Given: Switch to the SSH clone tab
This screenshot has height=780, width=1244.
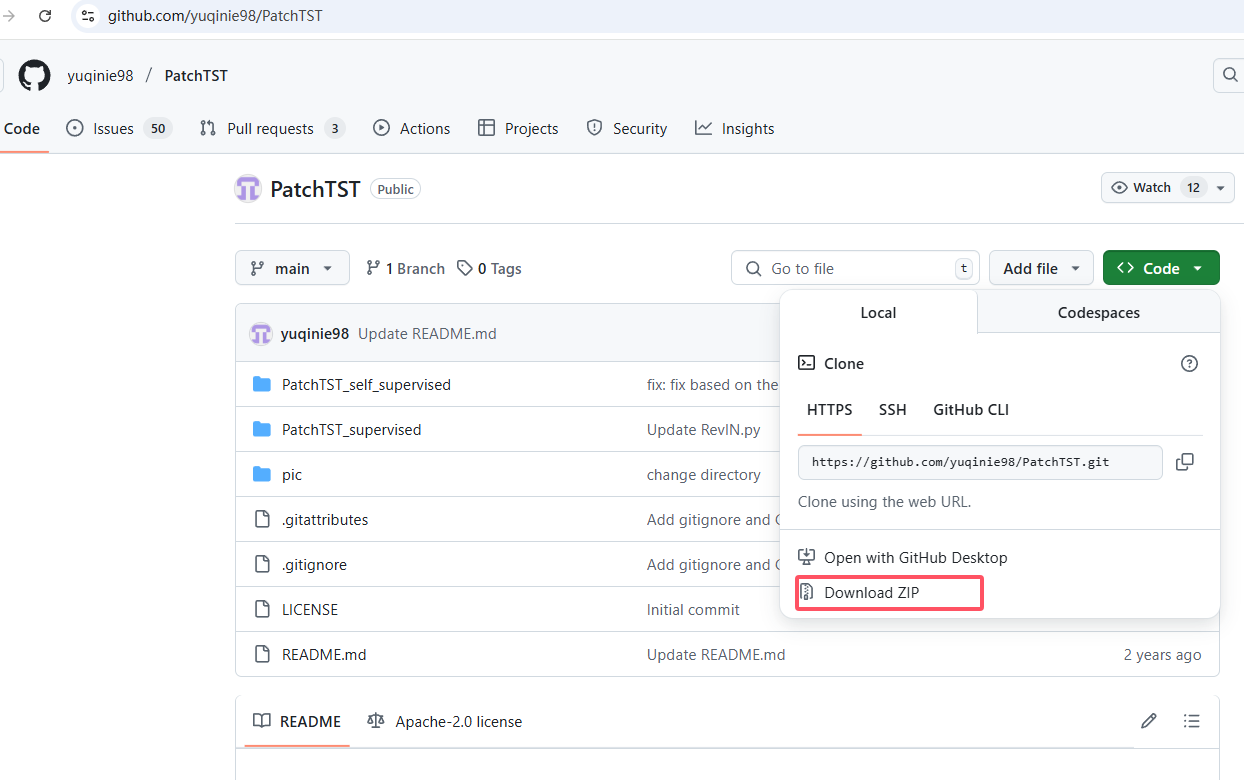Looking at the screenshot, I should [892, 409].
